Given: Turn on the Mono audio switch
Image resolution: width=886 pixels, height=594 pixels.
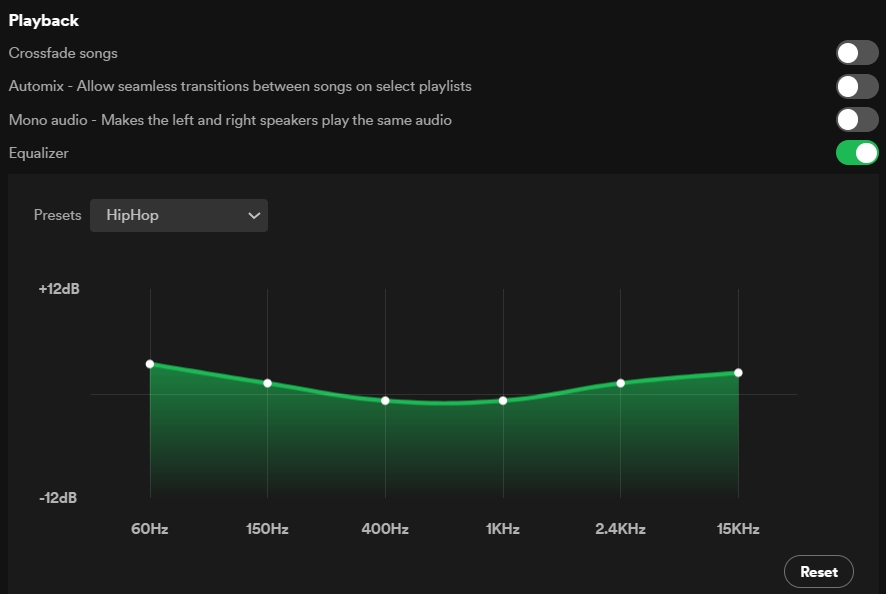Looking at the screenshot, I should pyautogui.click(x=857, y=120).
